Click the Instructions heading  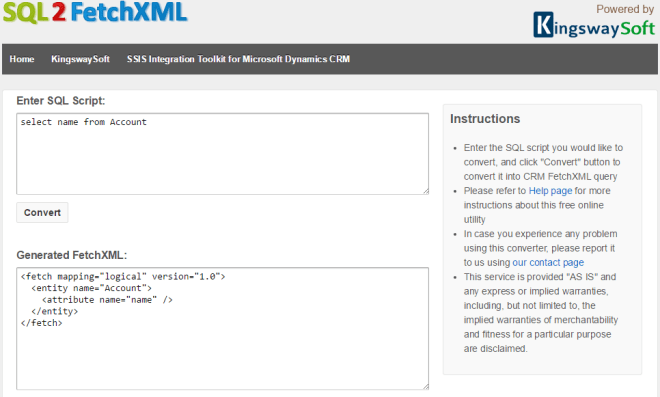tap(485, 119)
